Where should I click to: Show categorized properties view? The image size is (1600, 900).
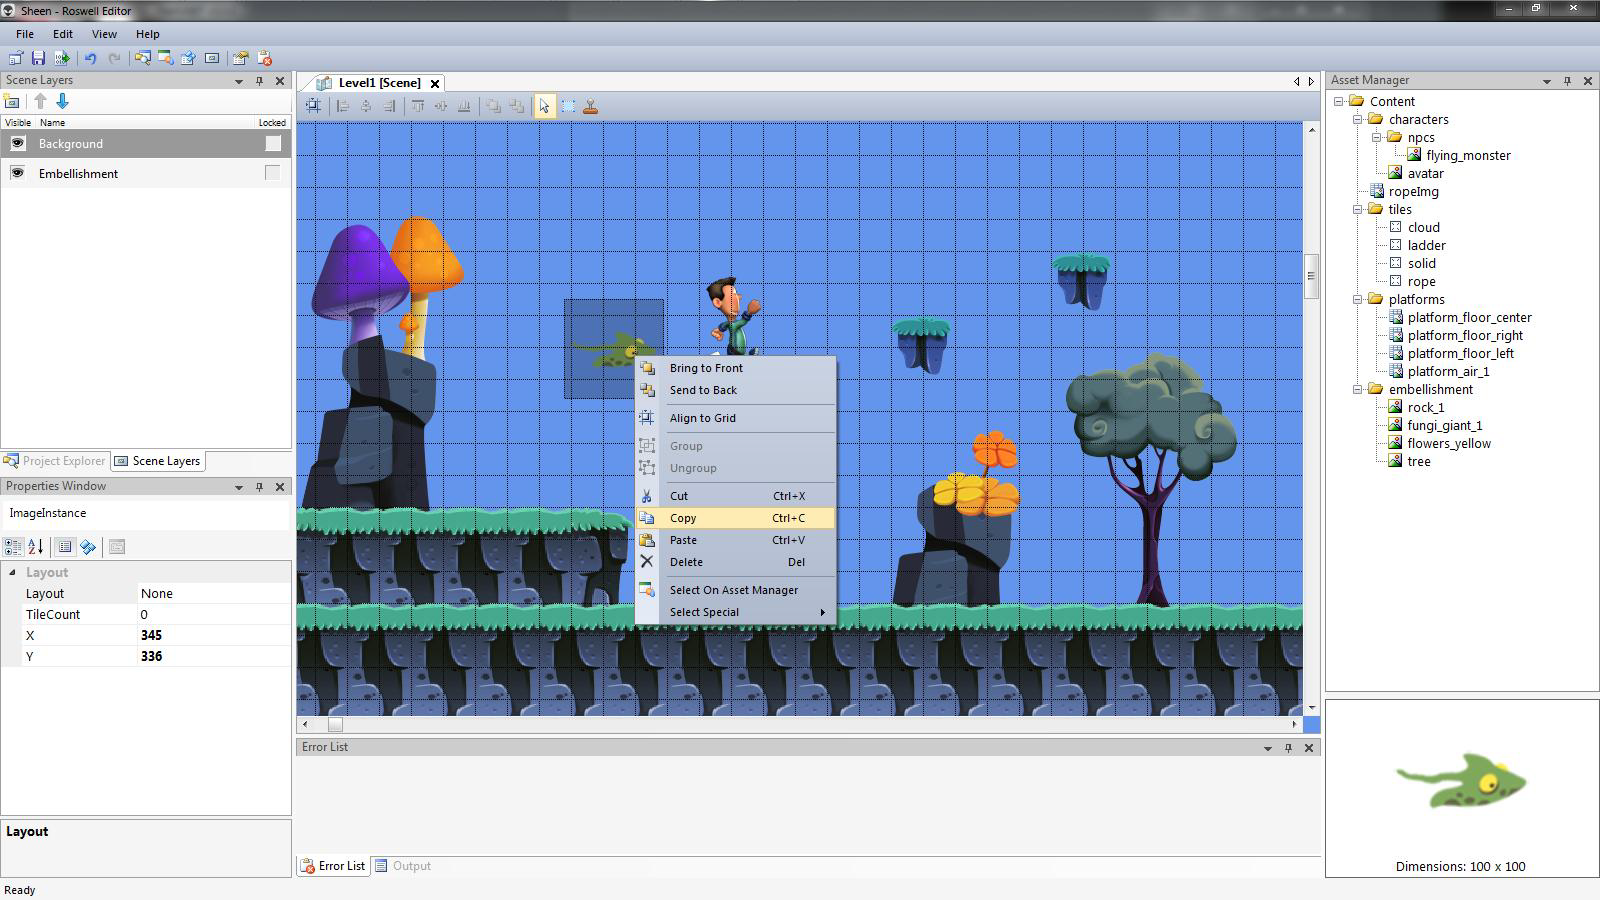(x=13, y=547)
